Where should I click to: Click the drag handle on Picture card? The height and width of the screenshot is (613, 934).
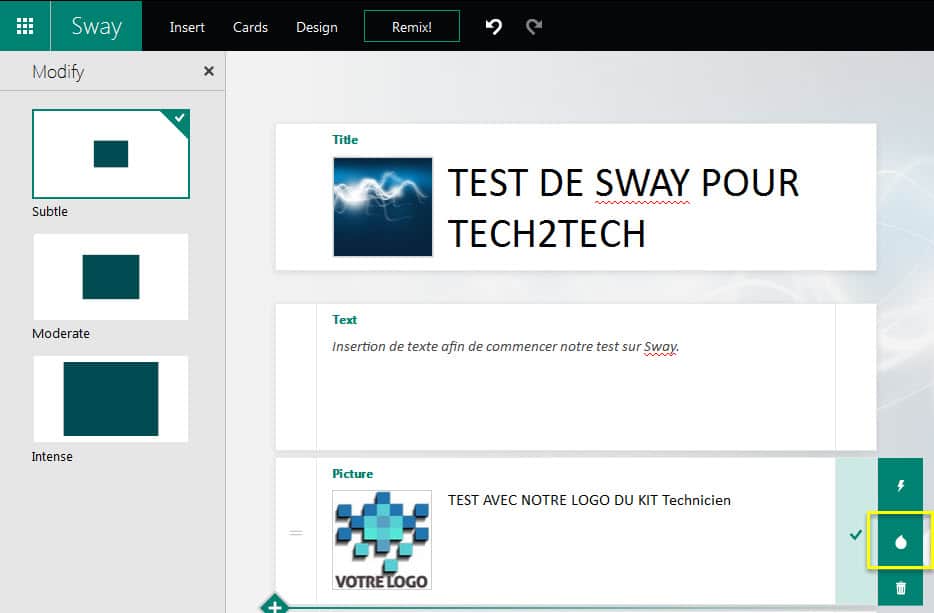click(296, 533)
